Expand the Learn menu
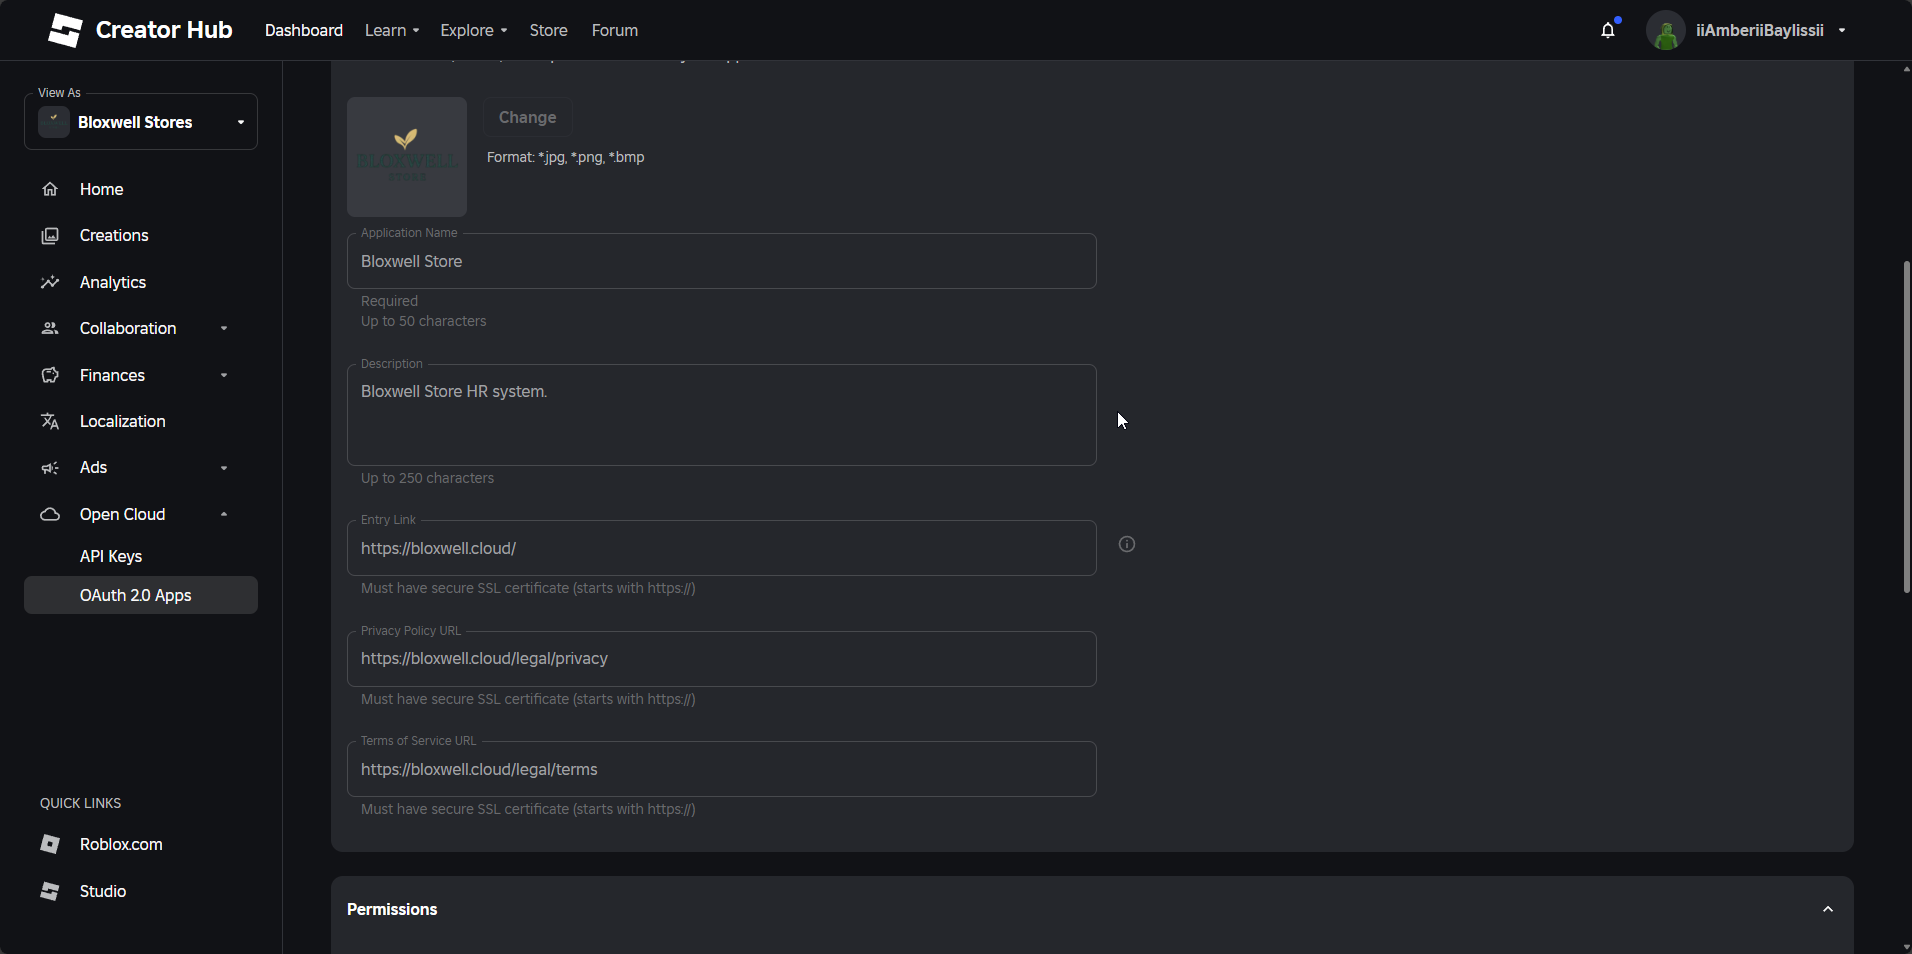 pyautogui.click(x=392, y=31)
